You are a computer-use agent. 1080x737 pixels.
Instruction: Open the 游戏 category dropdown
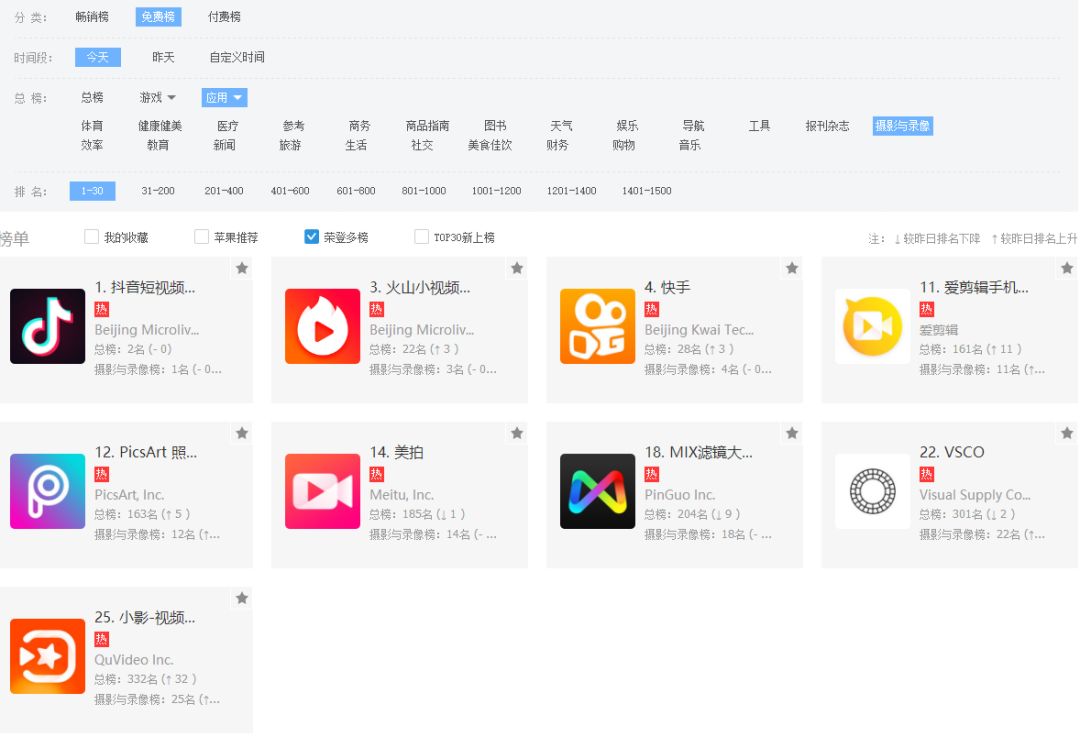click(x=155, y=97)
